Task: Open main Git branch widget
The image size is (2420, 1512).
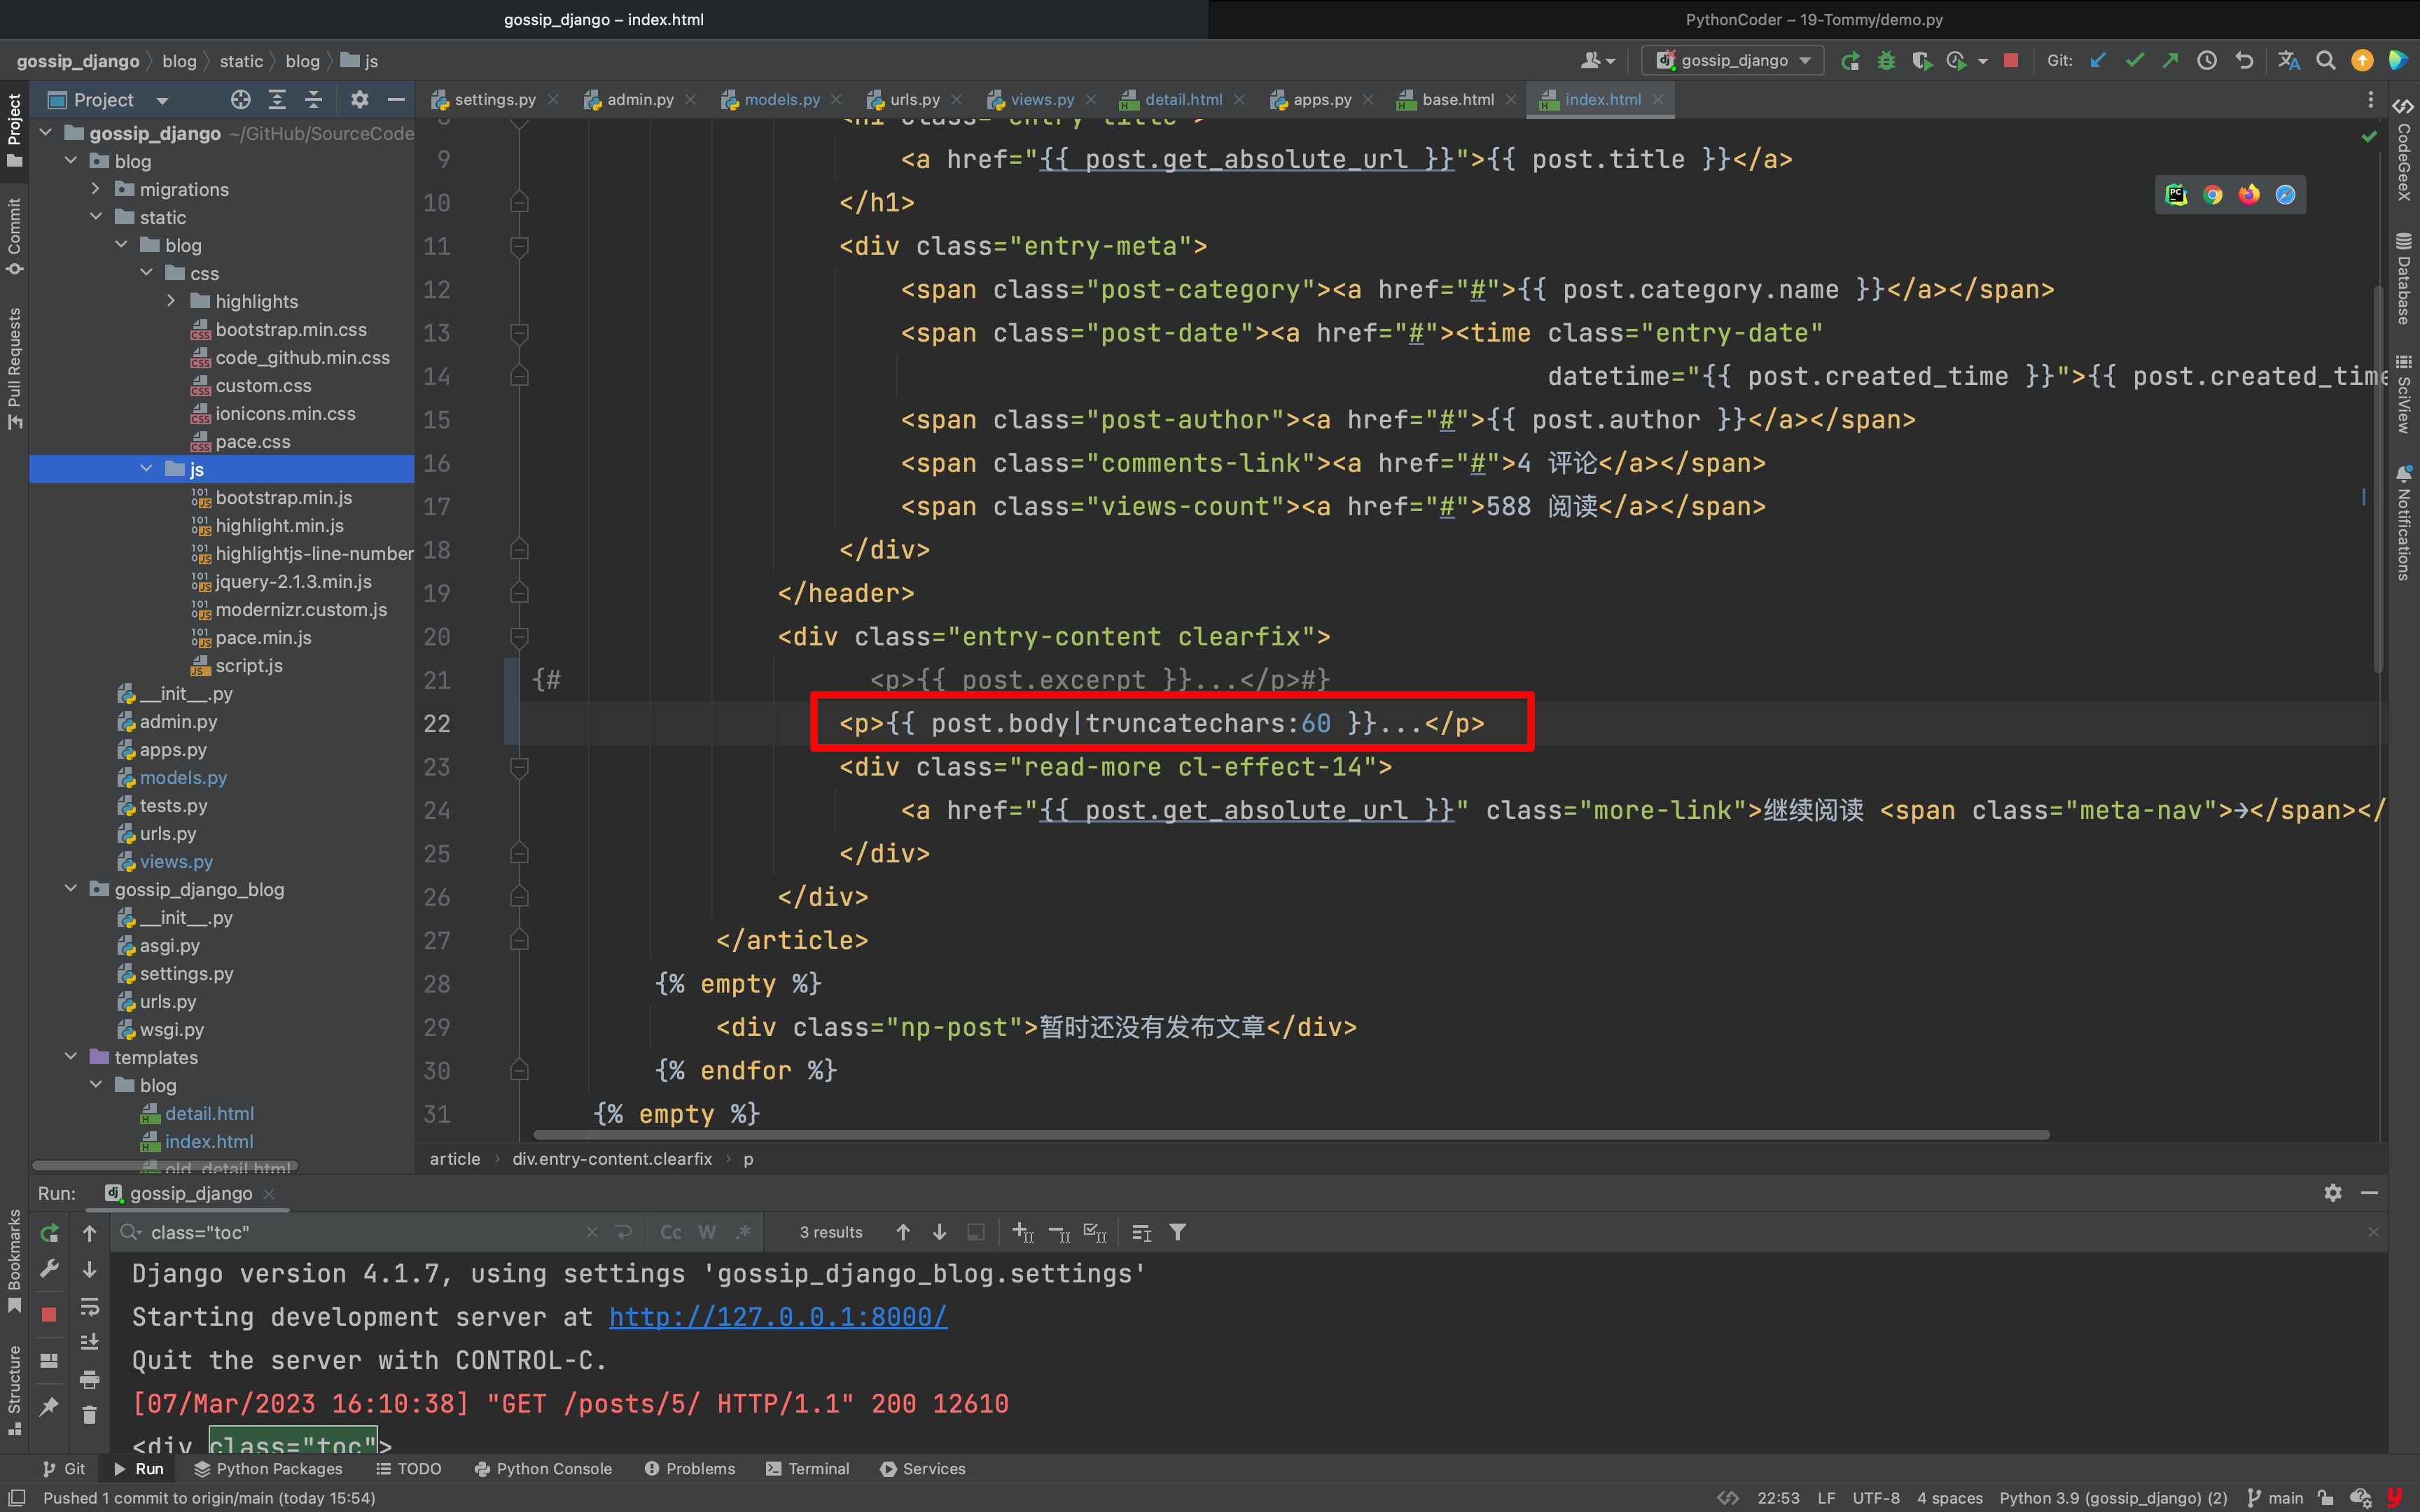Action: [2275, 1498]
